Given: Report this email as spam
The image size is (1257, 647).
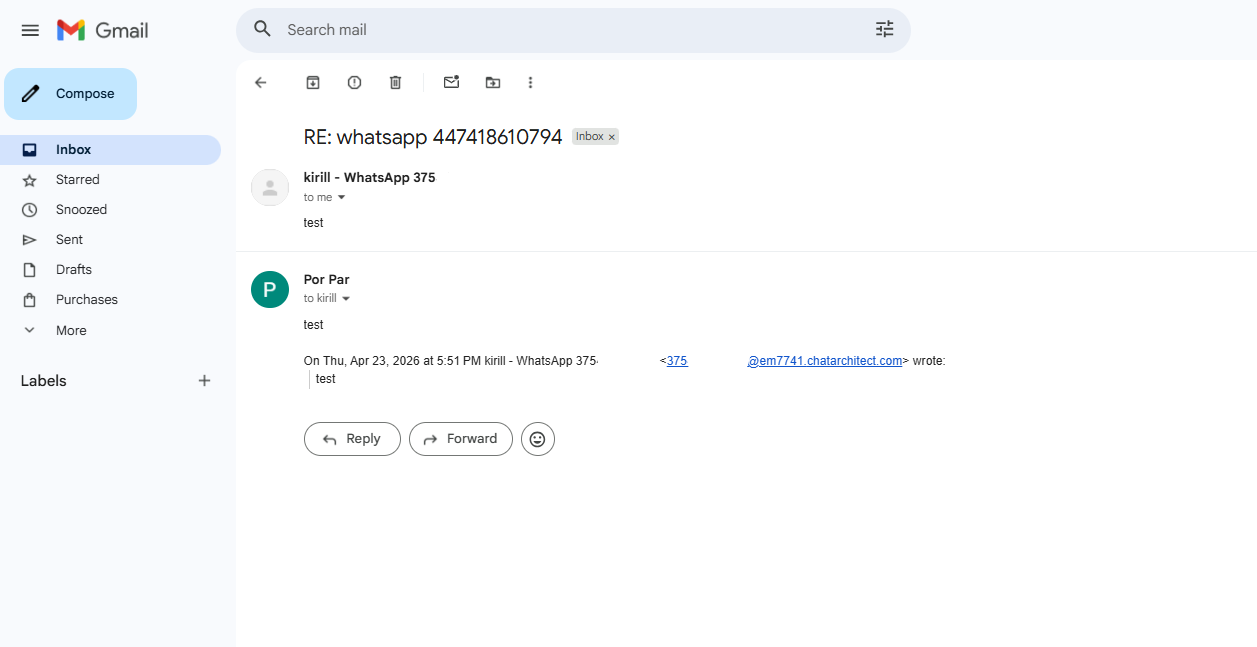Looking at the screenshot, I should (354, 83).
